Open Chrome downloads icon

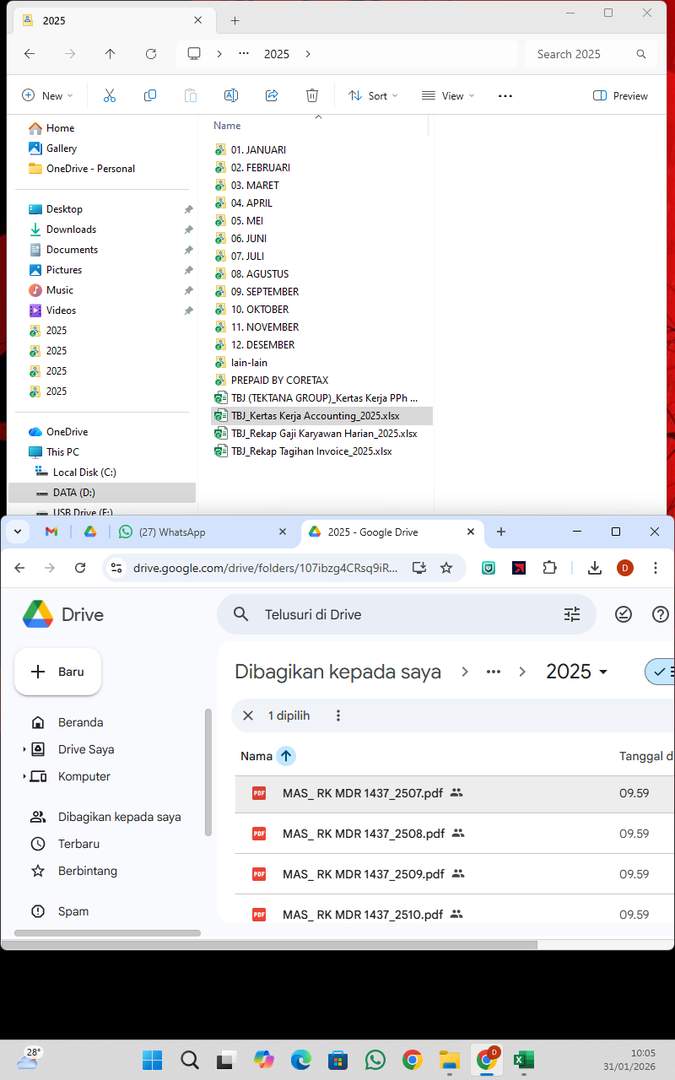[594, 568]
